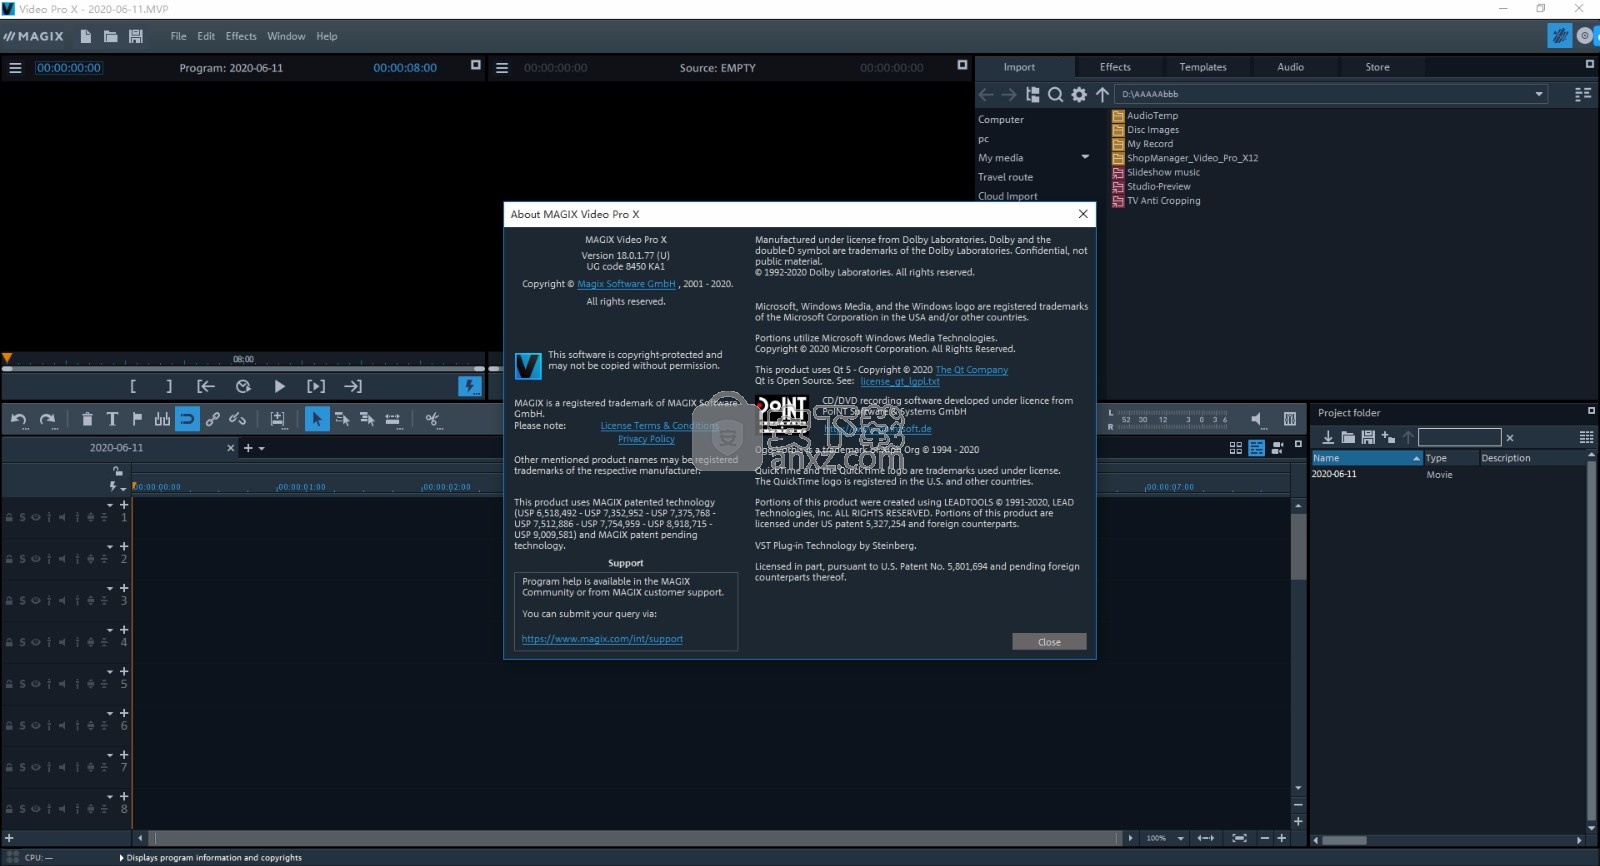
Task: Switch to the Store tab
Action: (1377, 67)
